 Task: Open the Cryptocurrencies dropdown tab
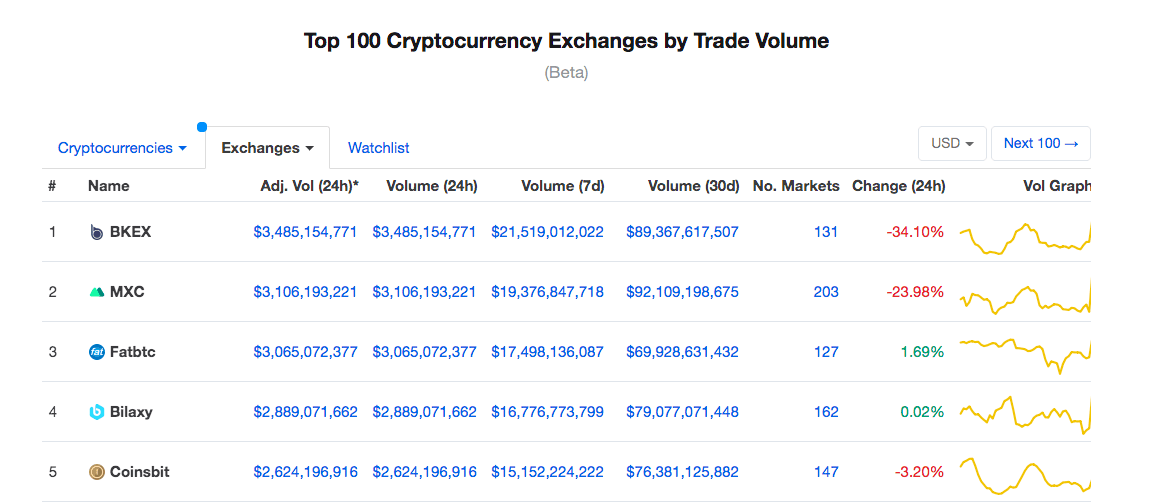(122, 148)
